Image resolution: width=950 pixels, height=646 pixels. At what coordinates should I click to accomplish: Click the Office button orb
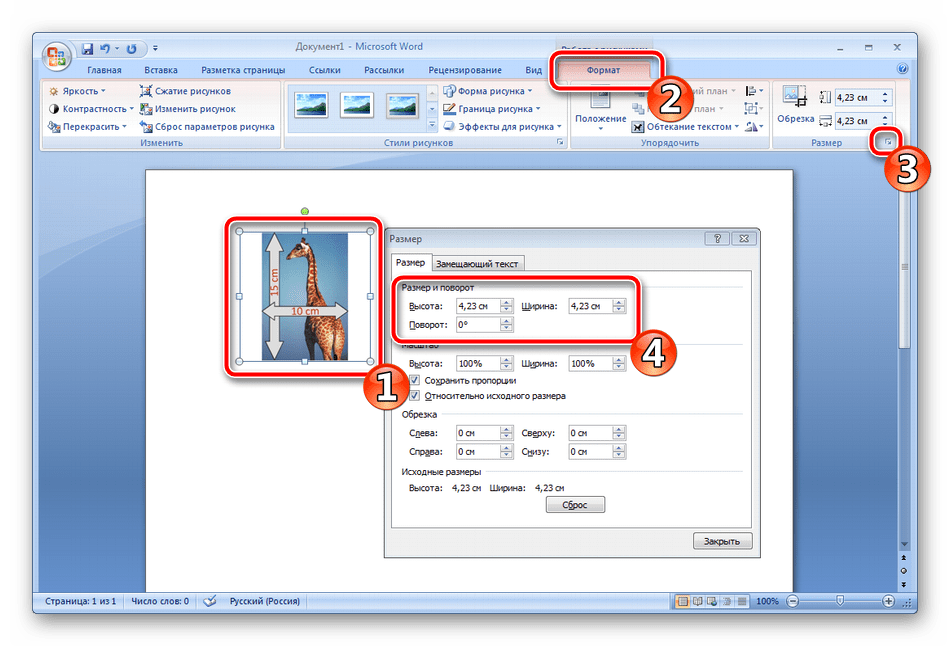(57, 53)
